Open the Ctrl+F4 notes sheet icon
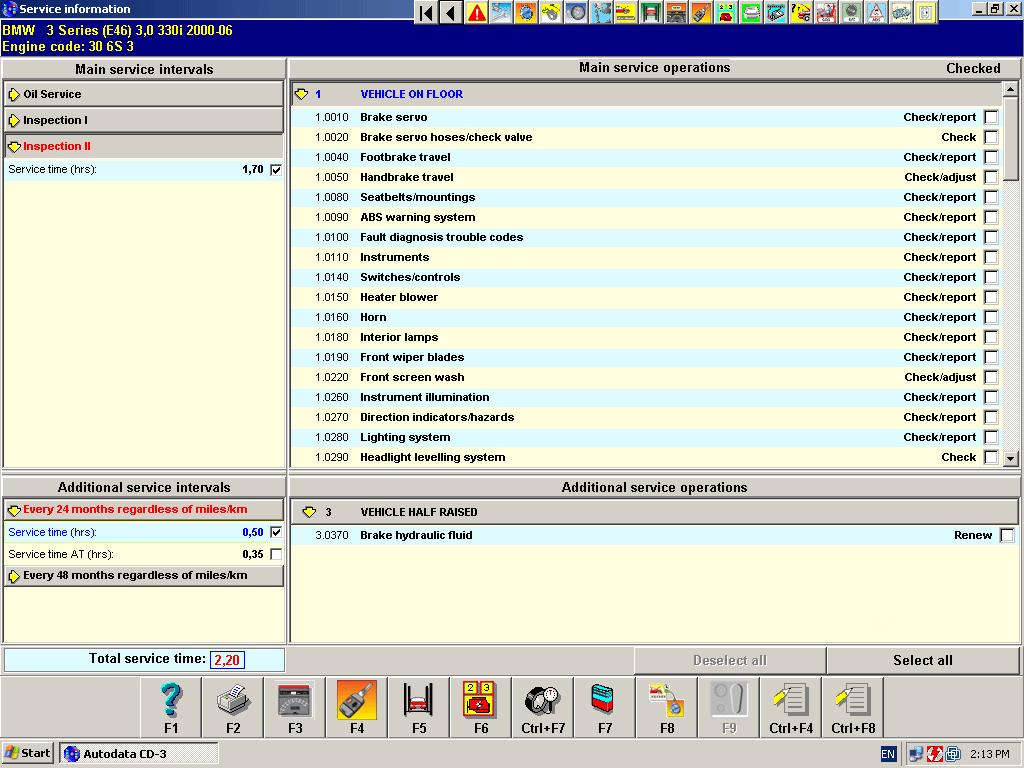The width and height of the screenshot is (1024, 768). point(791,707)
